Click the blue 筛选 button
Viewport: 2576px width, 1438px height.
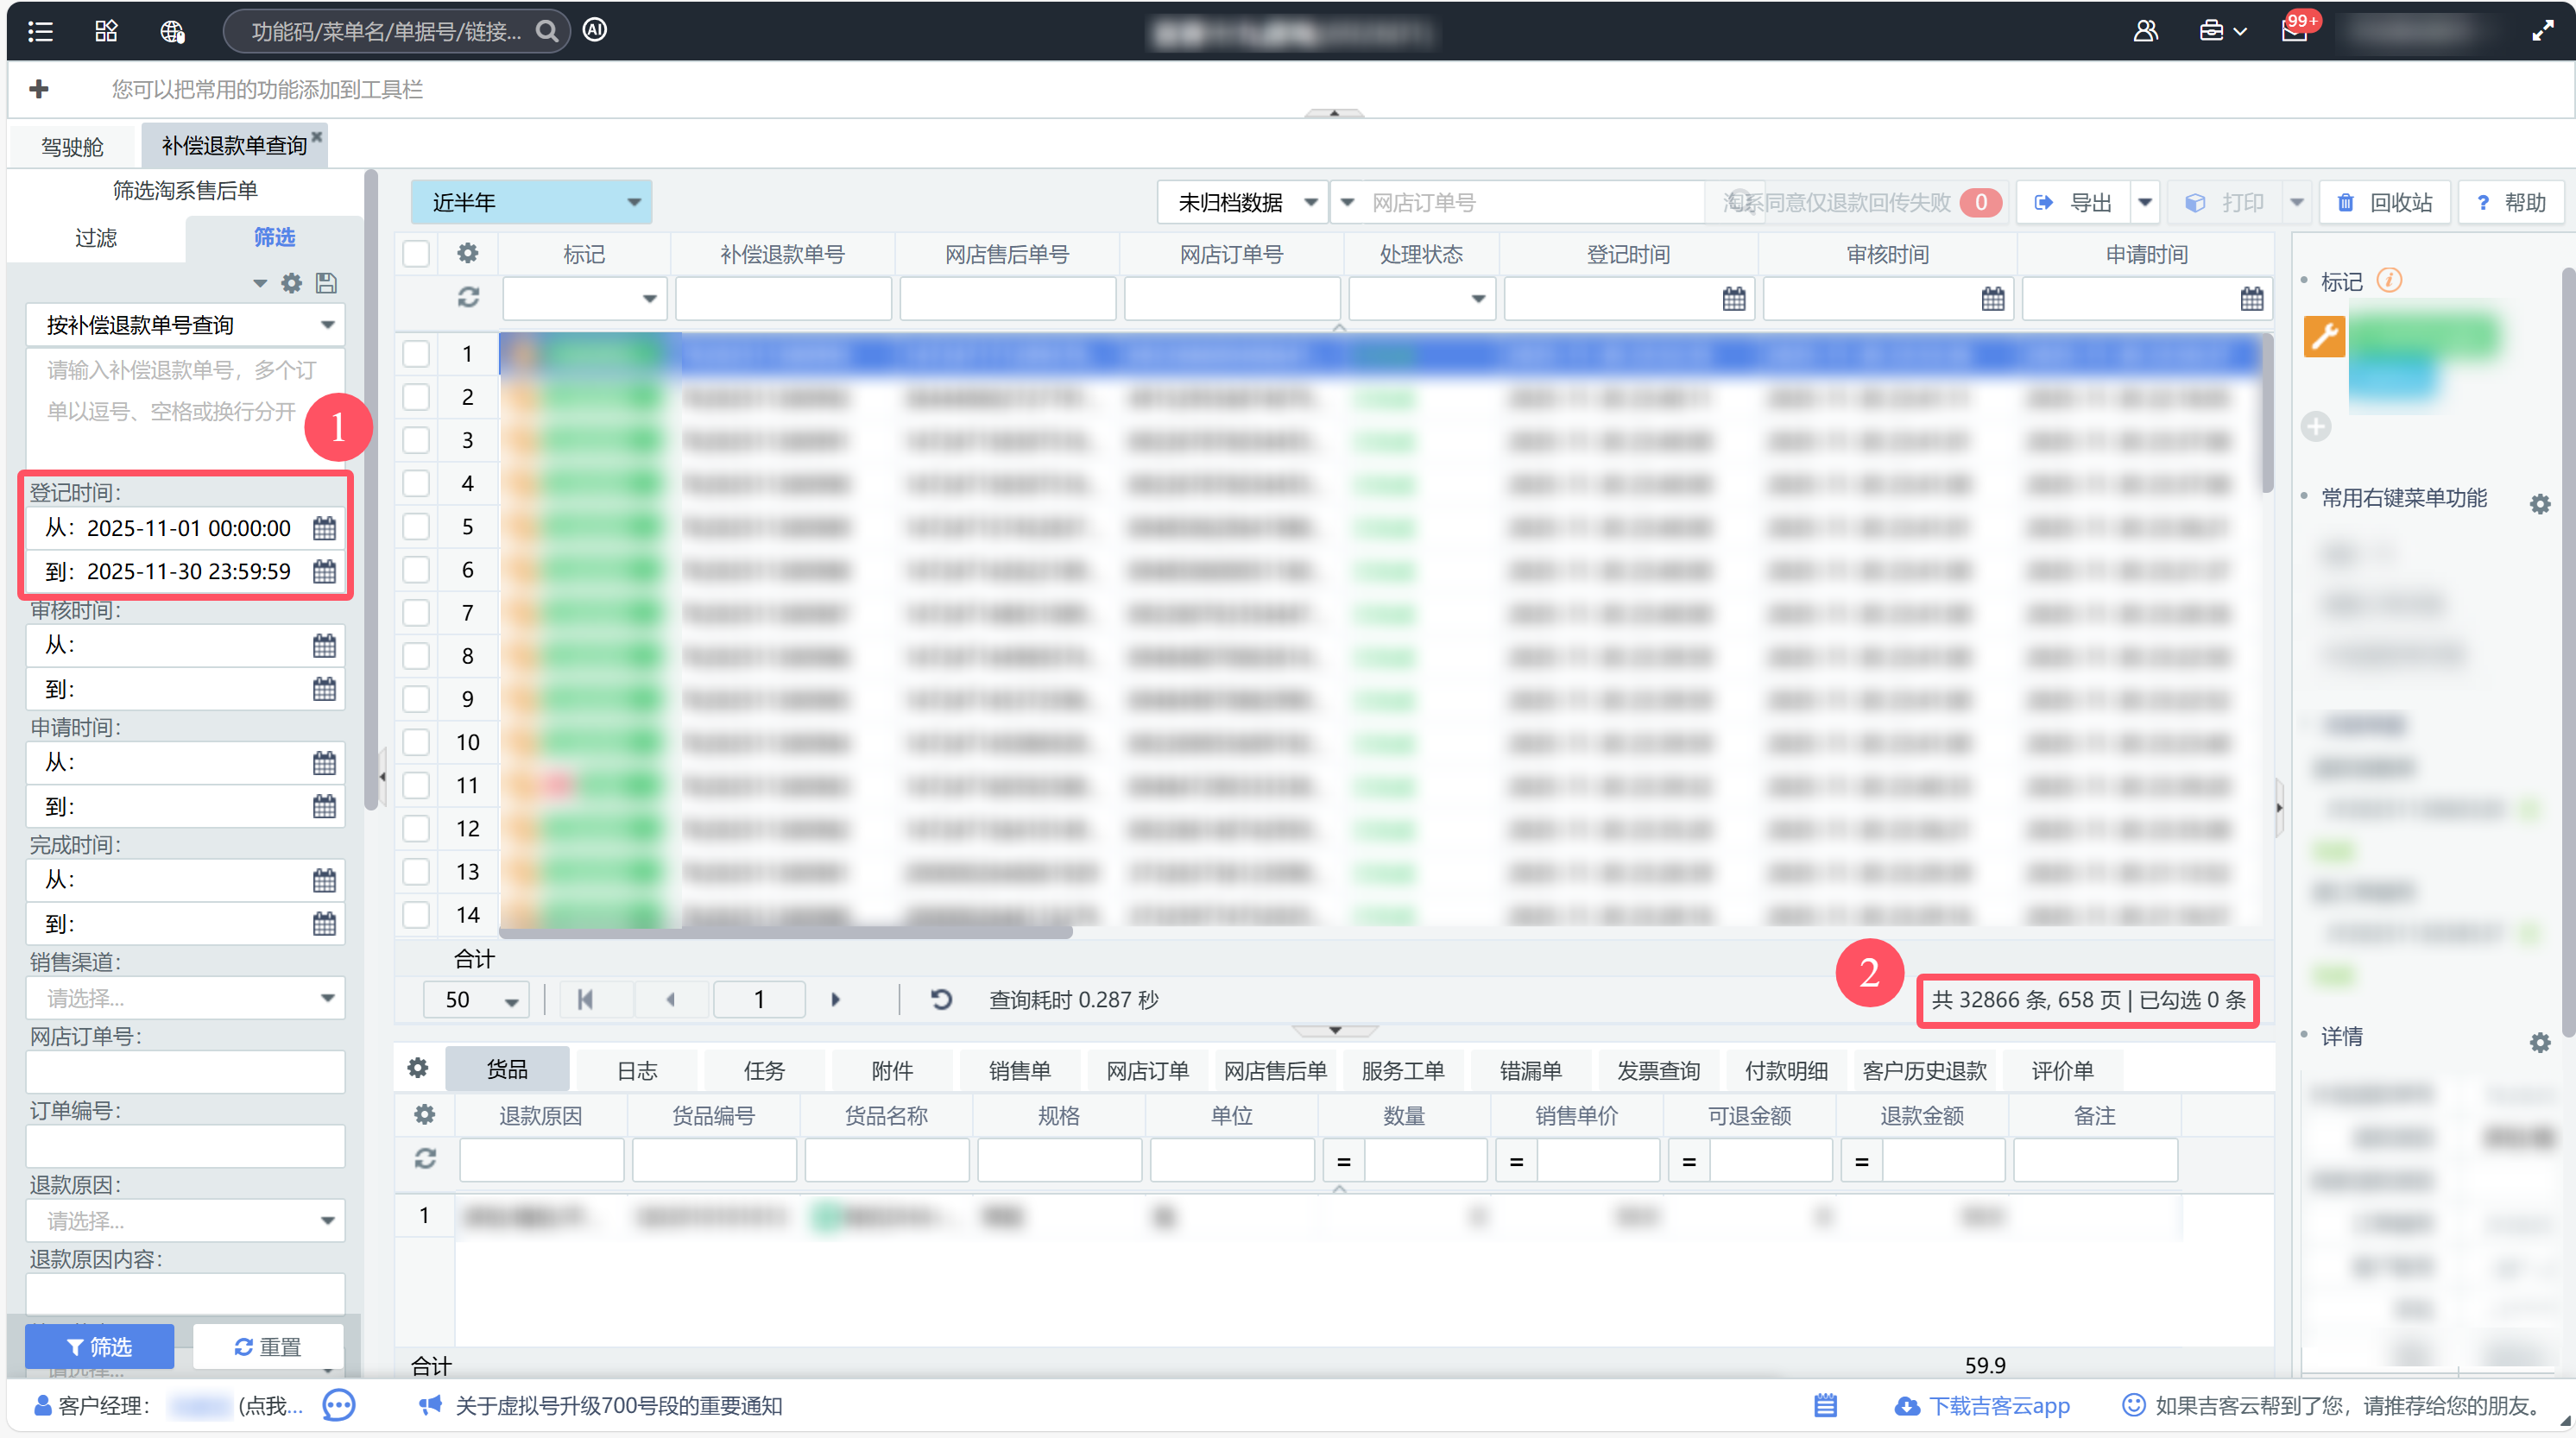[99, 1346]
